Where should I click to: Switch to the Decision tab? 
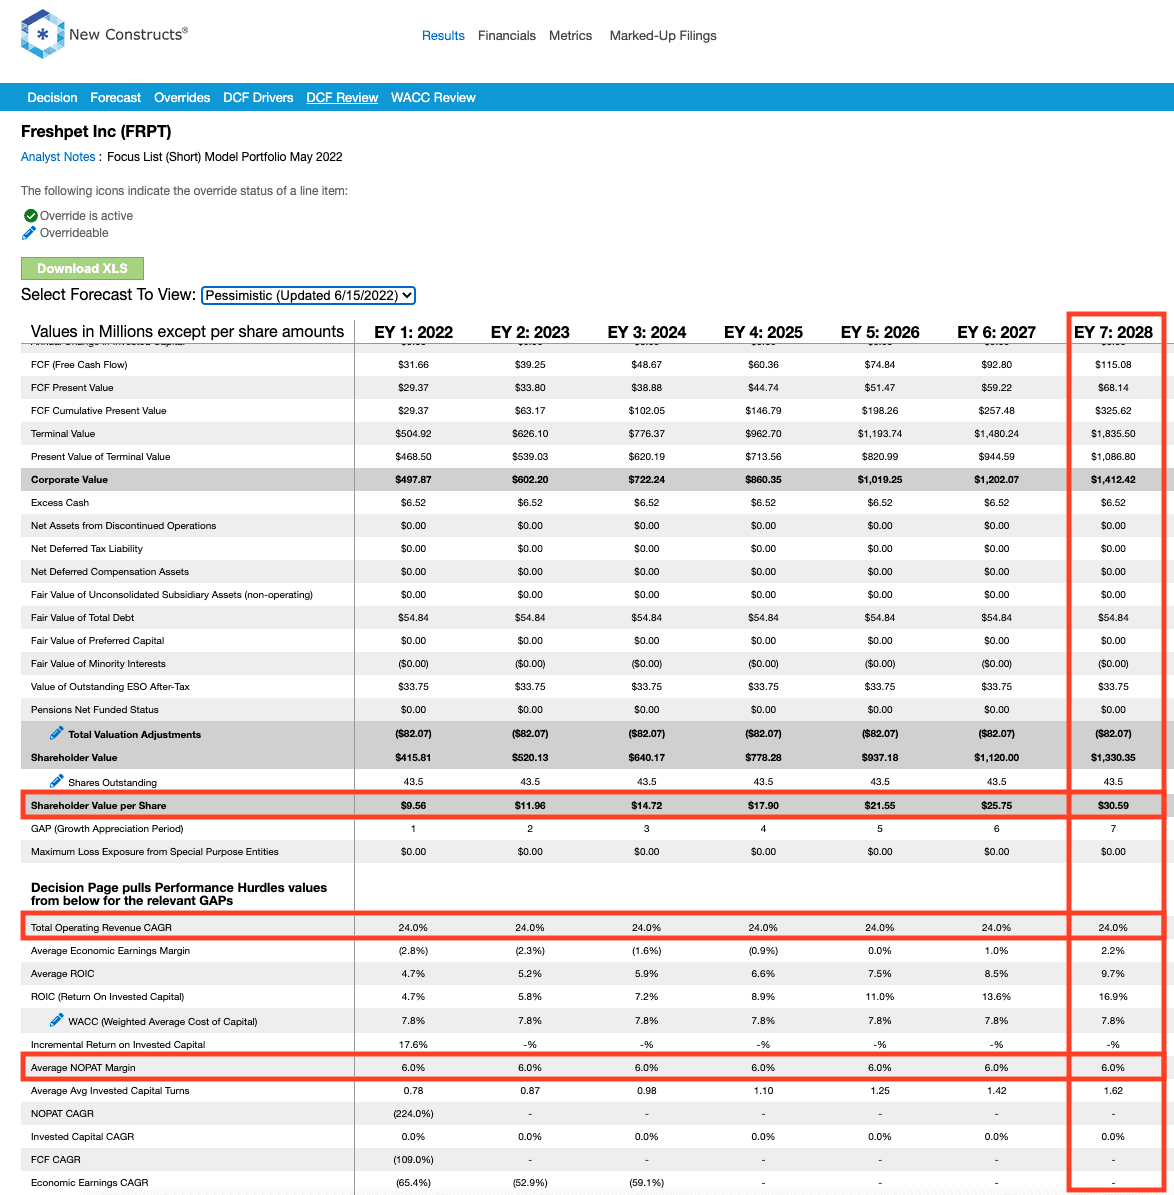(53, 98)
